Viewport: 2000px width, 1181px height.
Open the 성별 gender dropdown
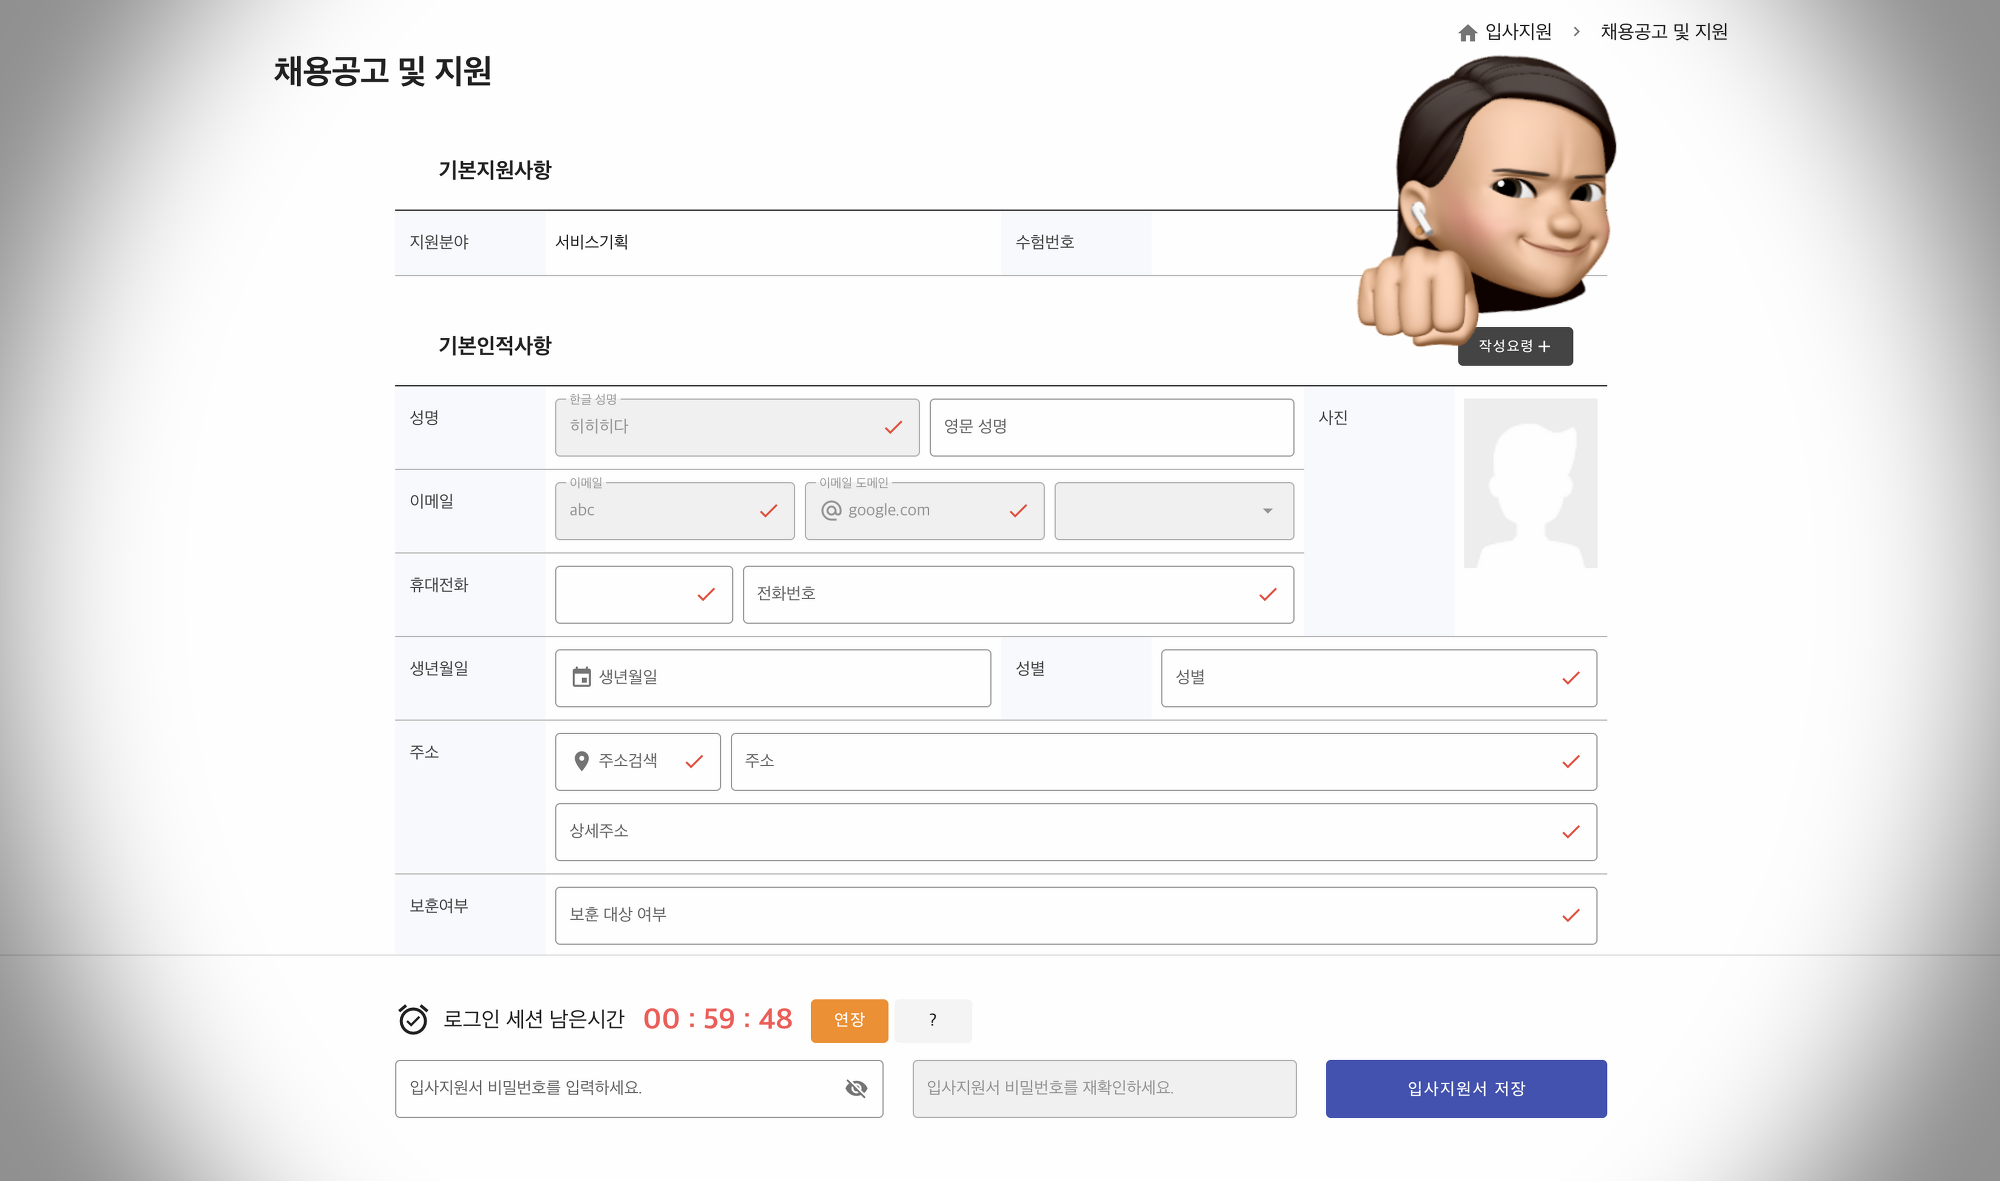[x=1378, y=678]
